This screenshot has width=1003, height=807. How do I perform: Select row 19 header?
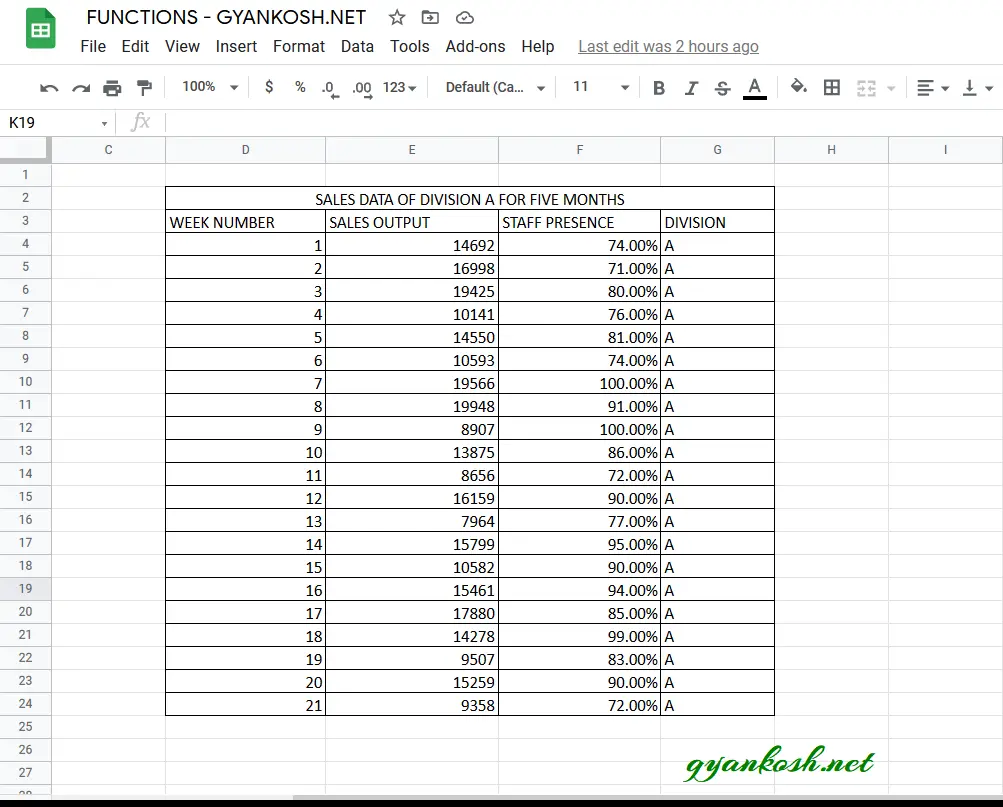tap(26, 588)
